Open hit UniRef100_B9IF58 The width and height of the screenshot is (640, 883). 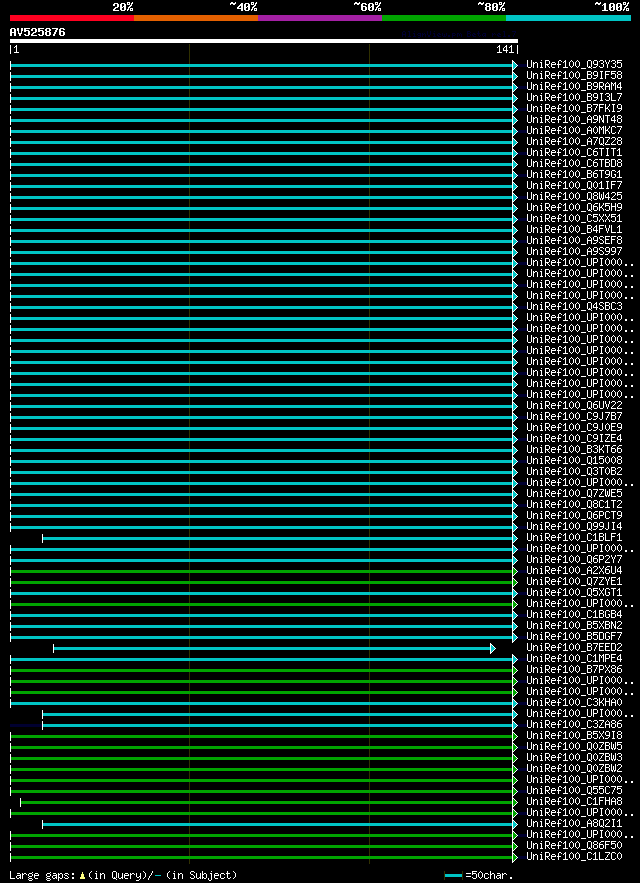(574, 75)
